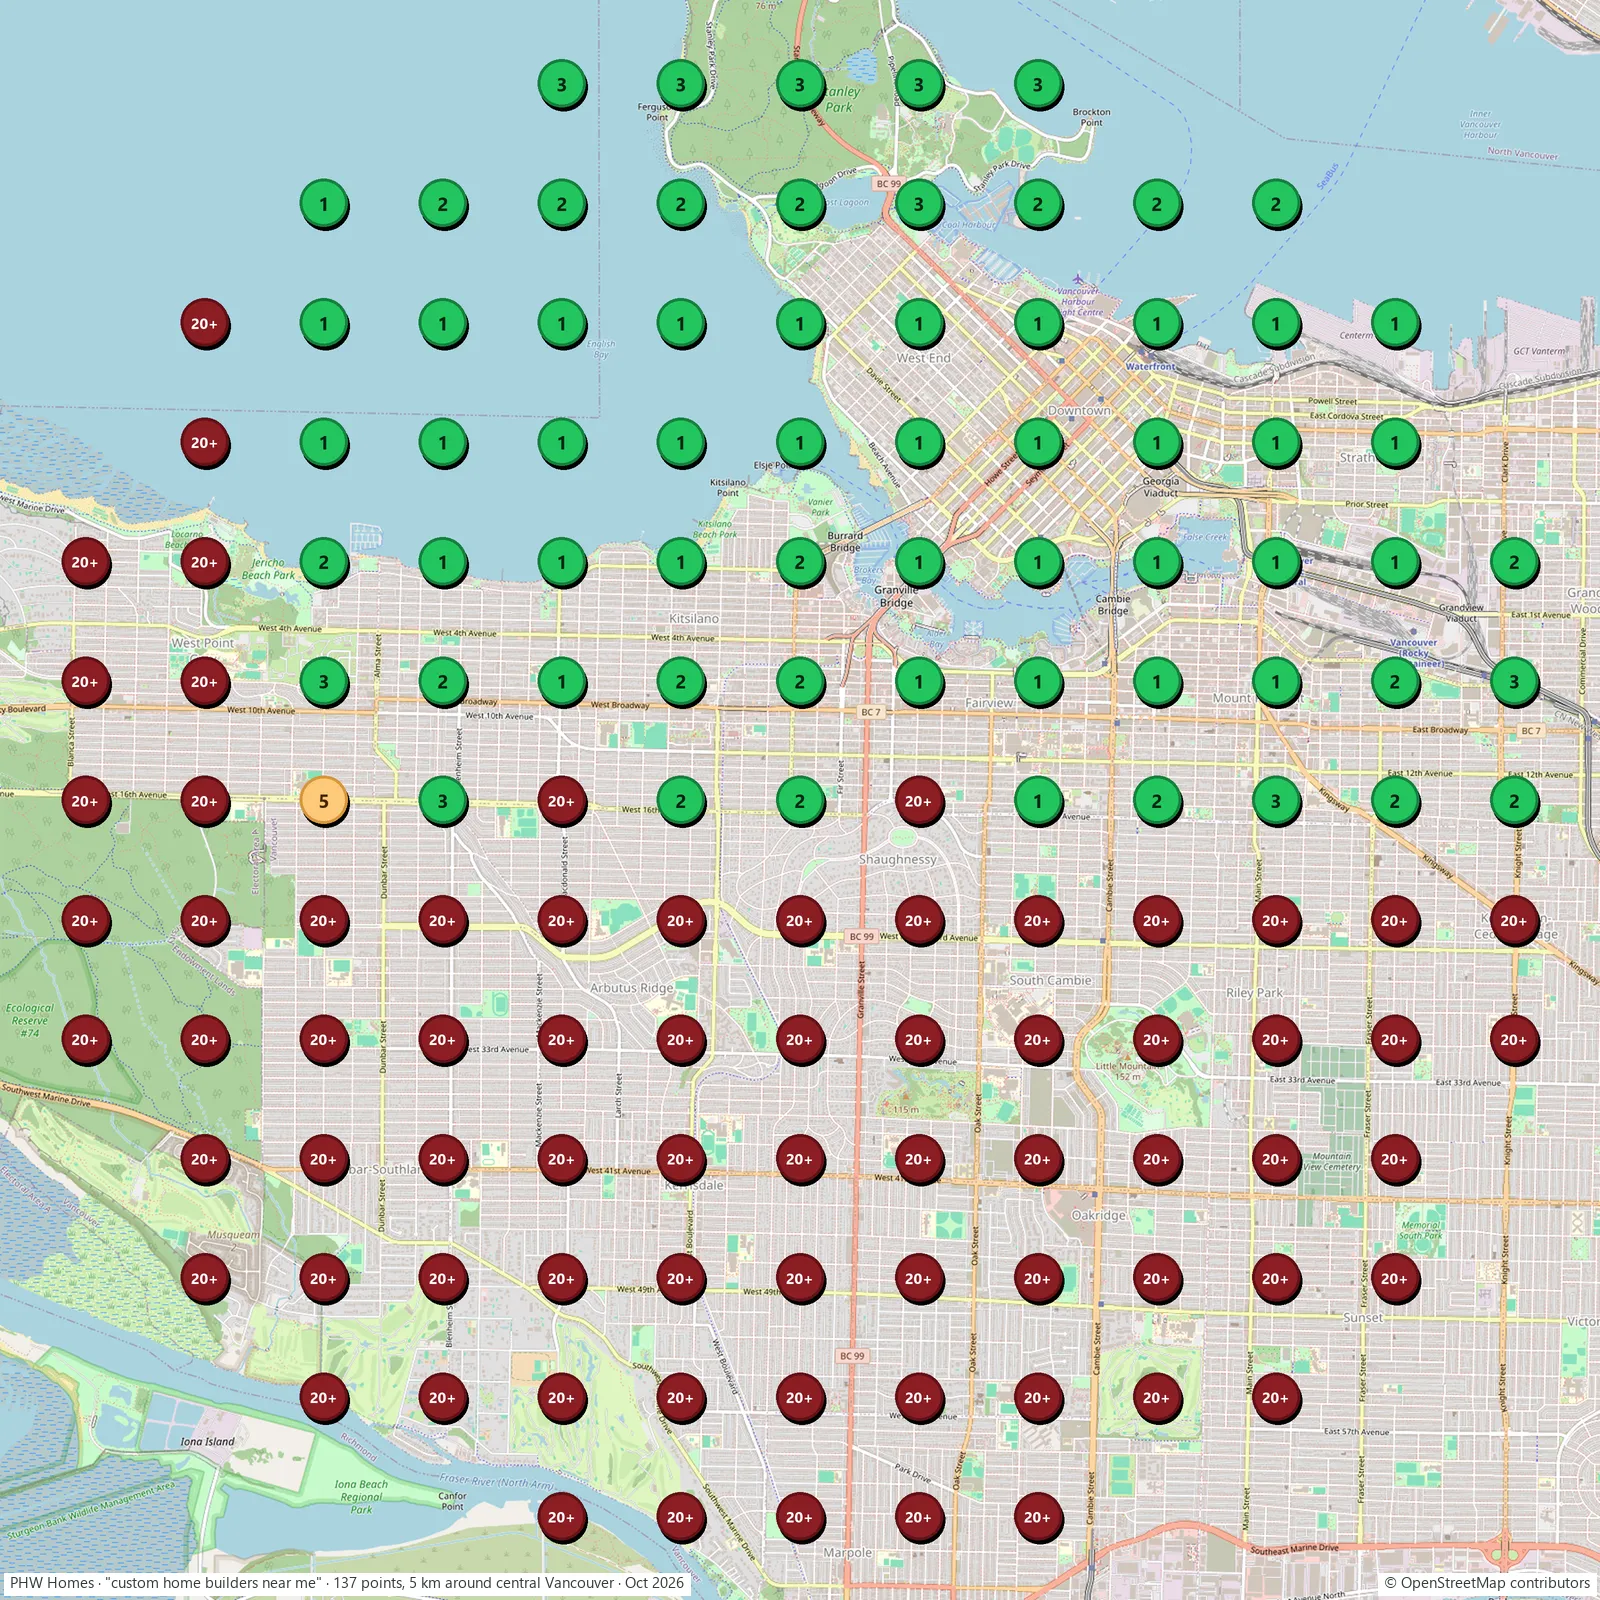Click the Brockton Point label
The image size is (1600, 1600).
point(1091,117)
